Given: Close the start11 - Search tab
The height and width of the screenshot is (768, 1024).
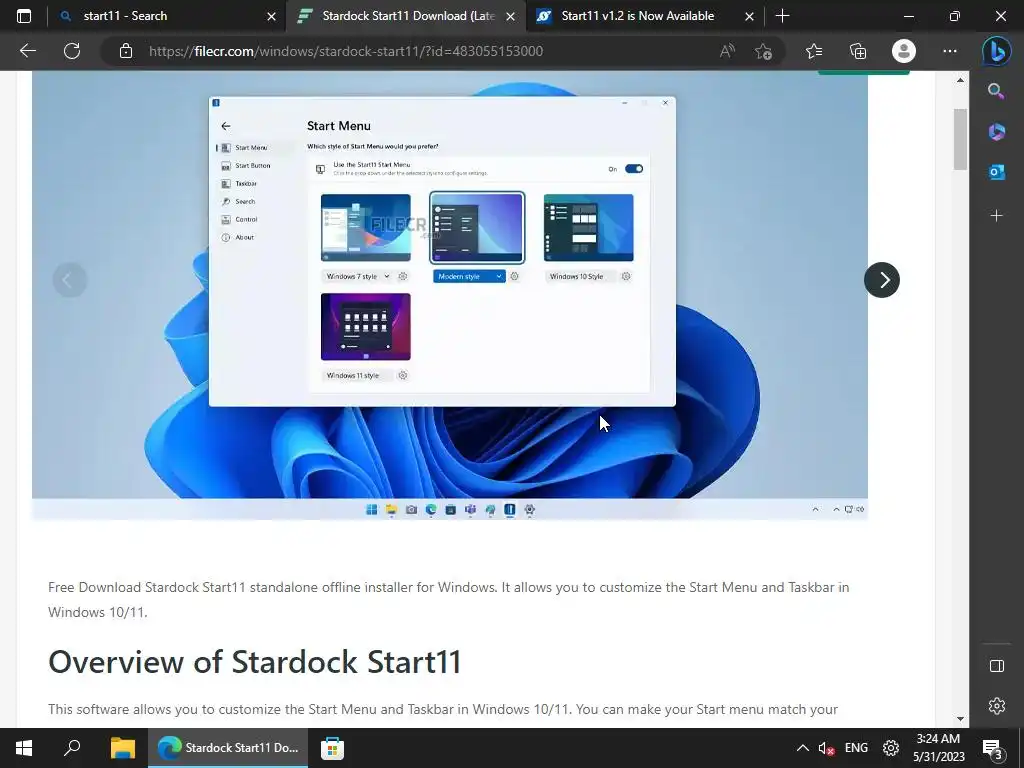Looking at the screenshot, I should [x=272, y=16].
